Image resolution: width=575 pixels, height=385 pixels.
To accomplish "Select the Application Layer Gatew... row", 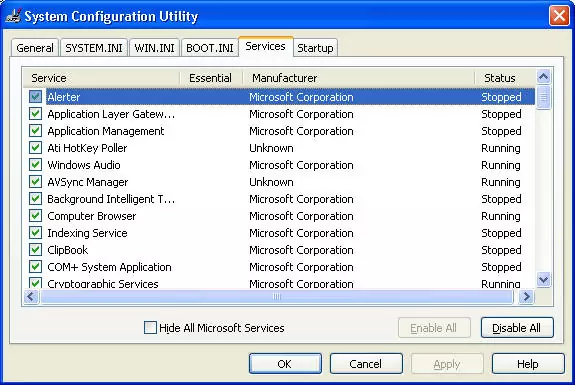I will 279,114.
